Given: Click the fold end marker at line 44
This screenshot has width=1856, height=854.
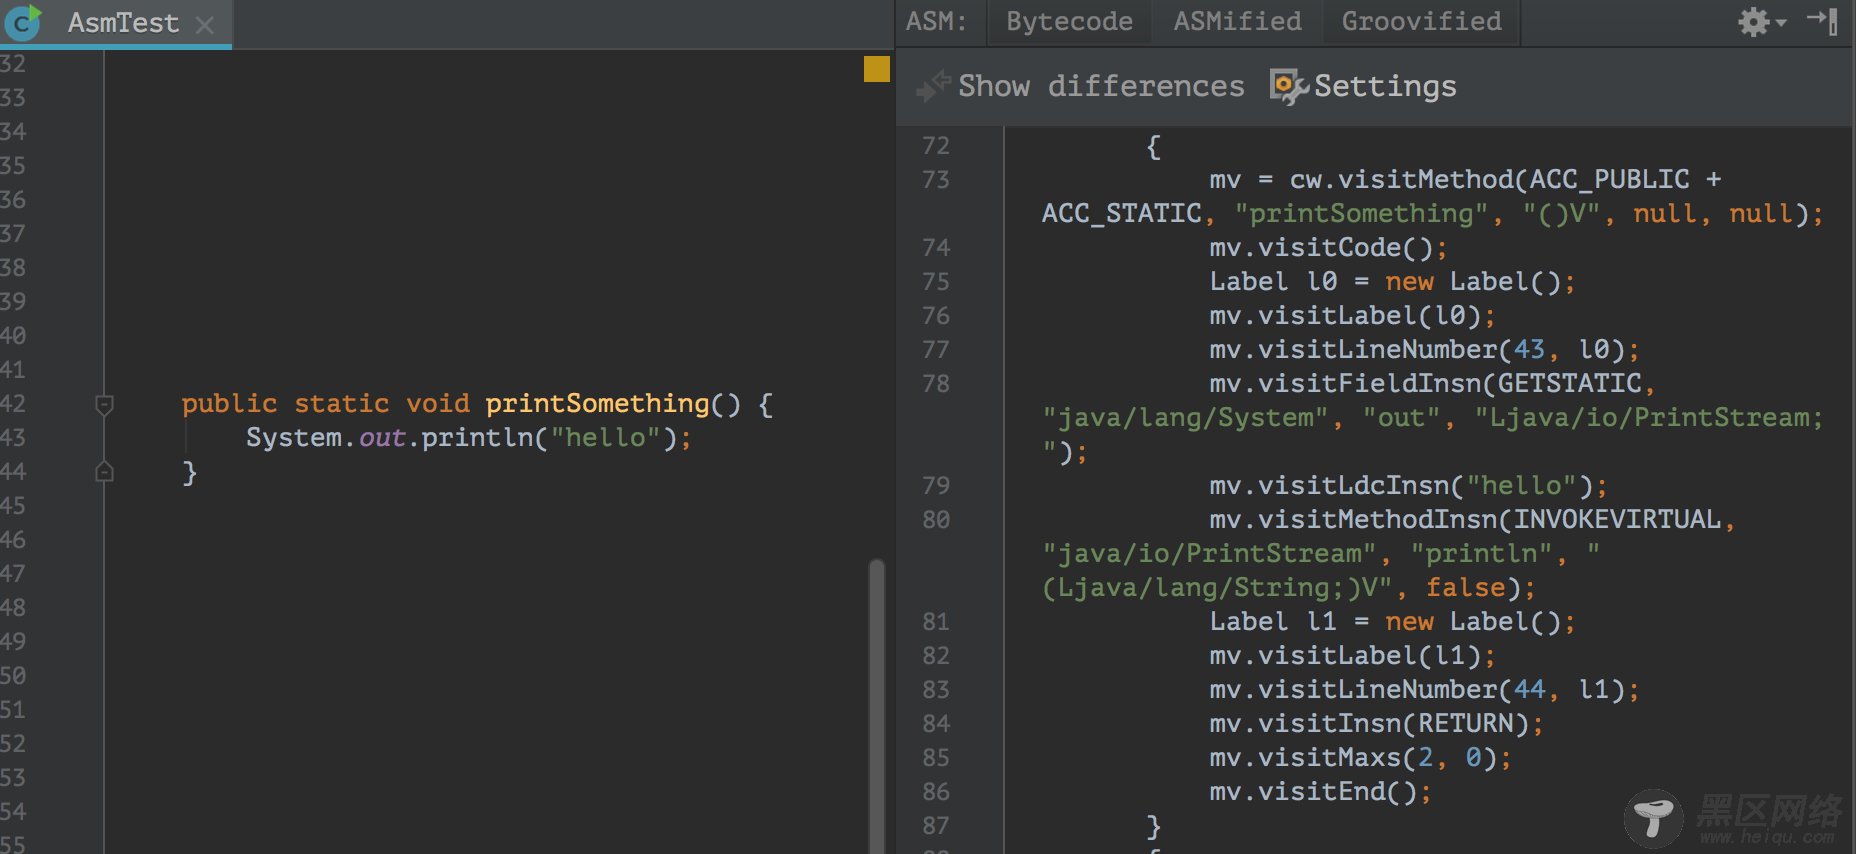Looking at the screenshot, I should coord(104,471).
